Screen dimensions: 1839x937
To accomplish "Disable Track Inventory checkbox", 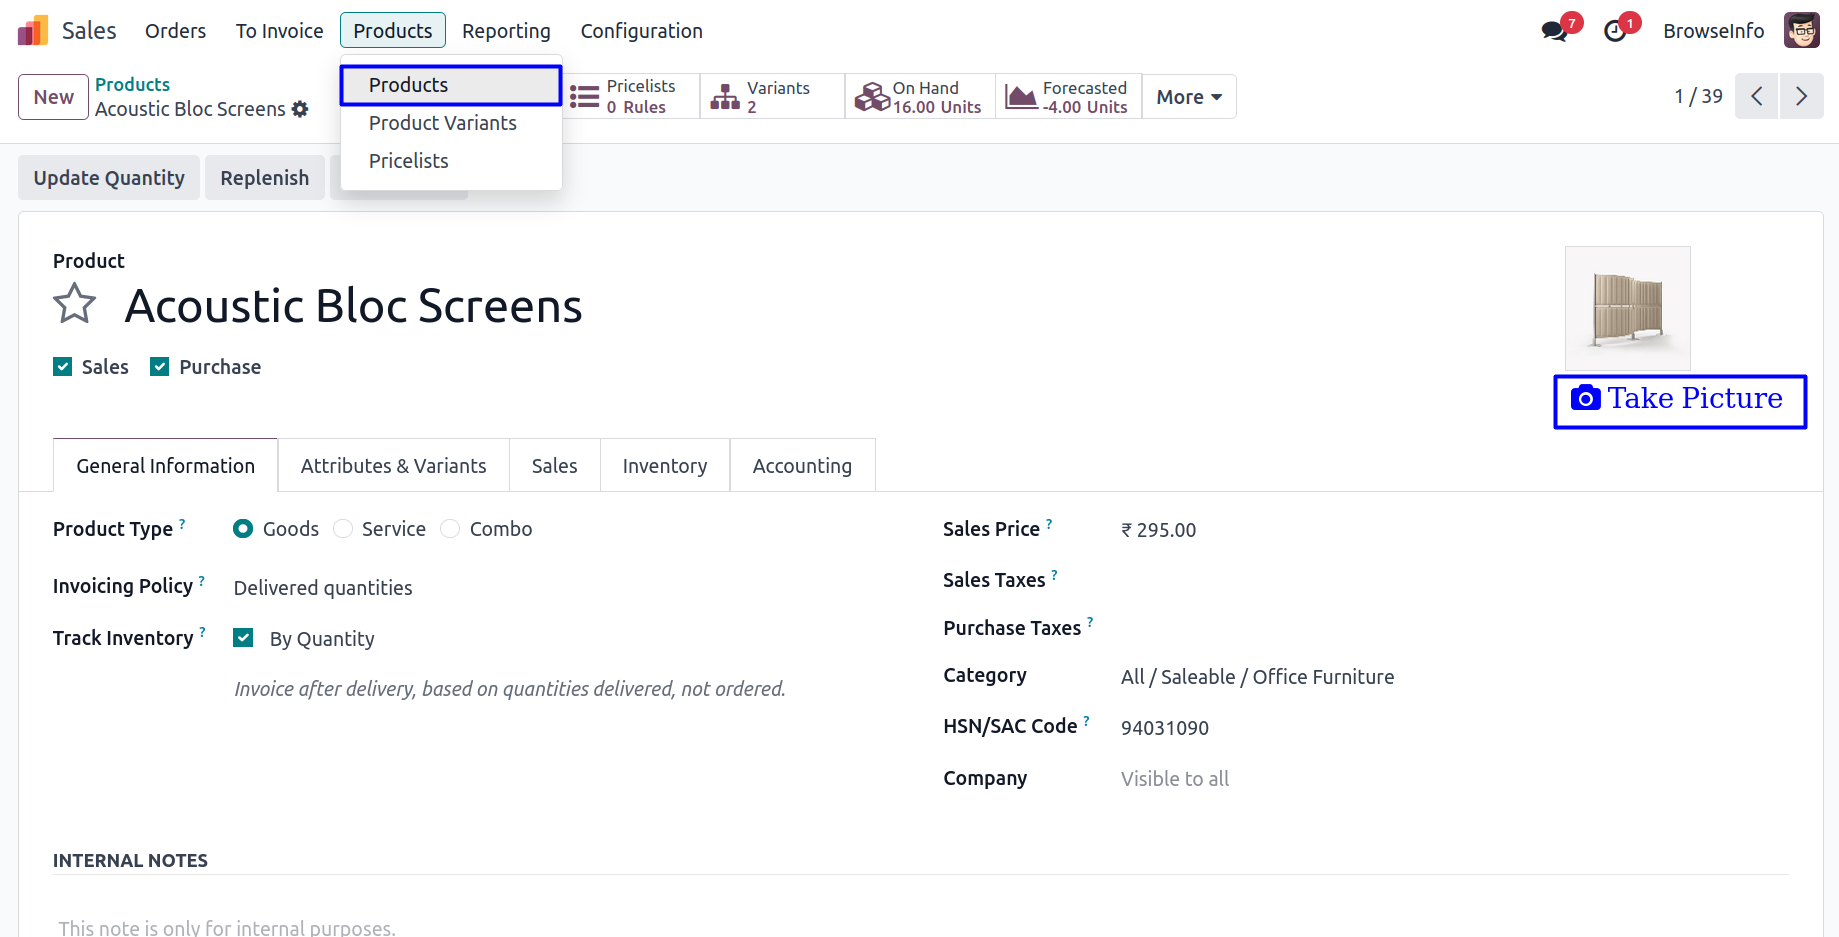I will tap(243, 638).
